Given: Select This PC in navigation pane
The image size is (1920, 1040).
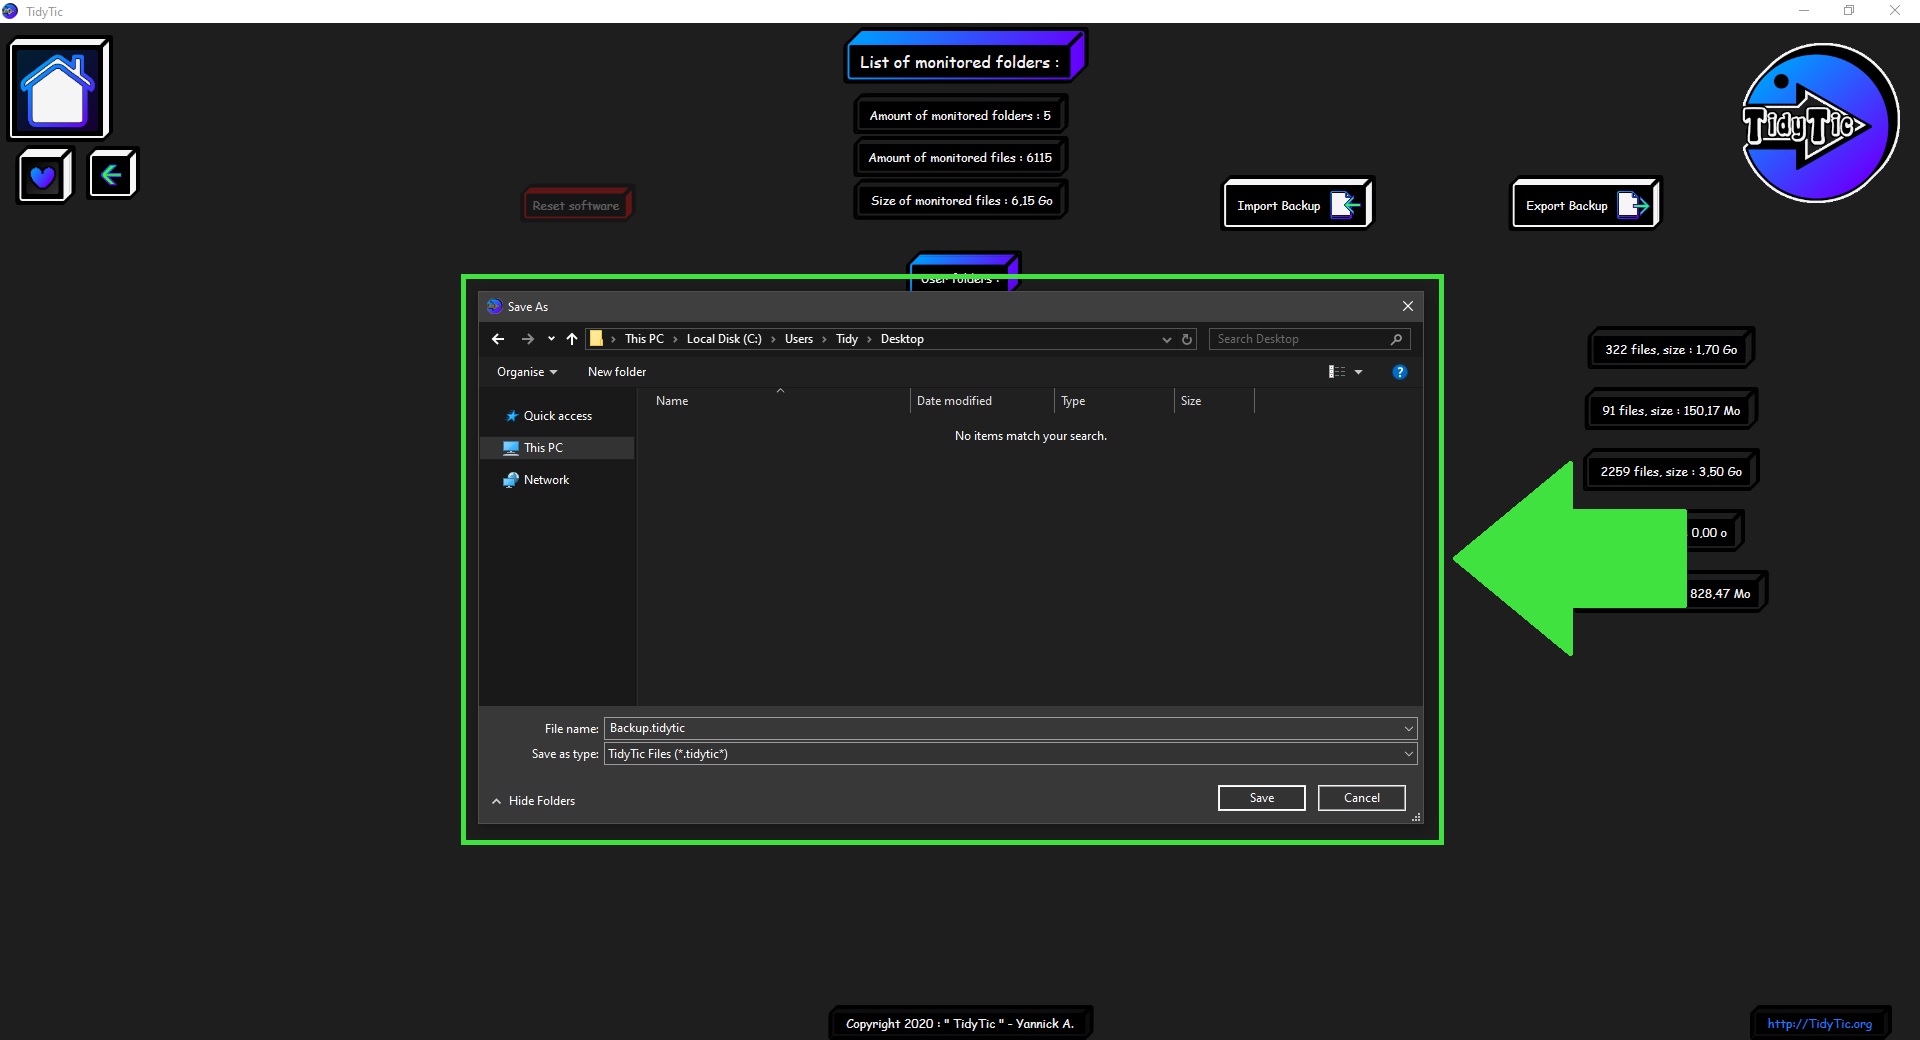Looking at the screenshot, I should pyautogui.click(x=557, y=448).
